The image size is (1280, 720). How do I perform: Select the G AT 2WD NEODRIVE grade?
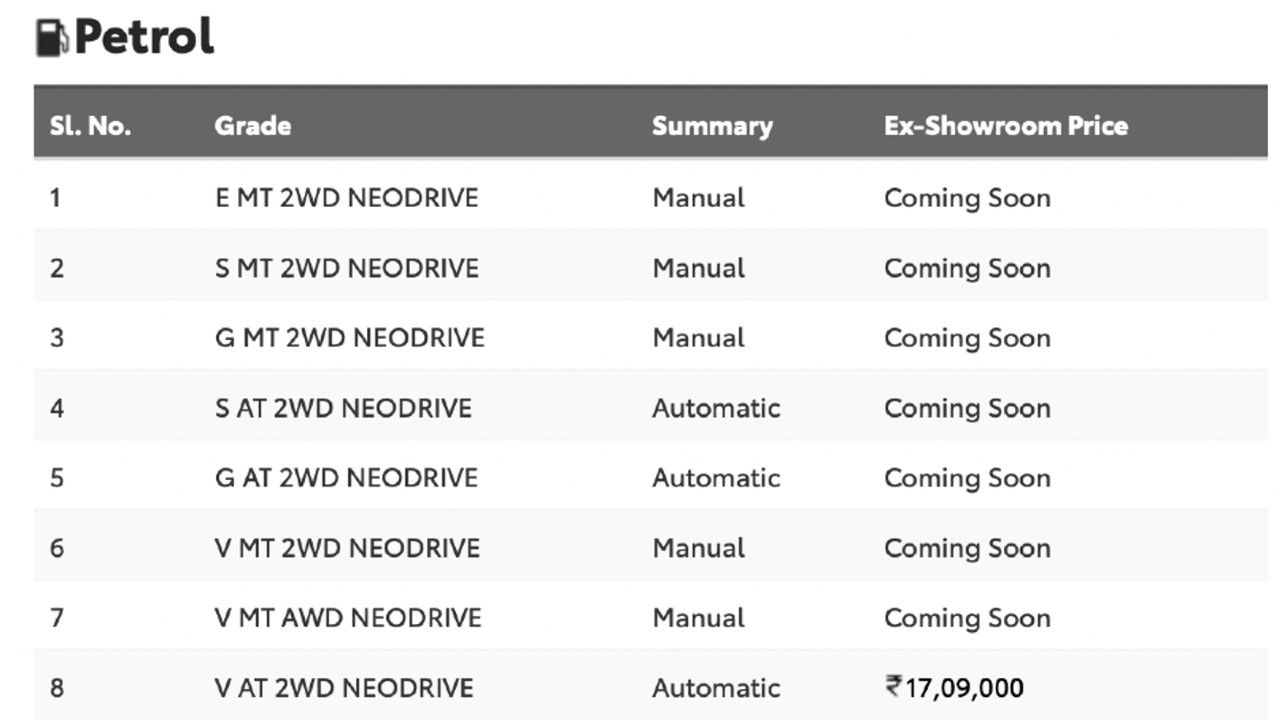(x=346, y=478)
